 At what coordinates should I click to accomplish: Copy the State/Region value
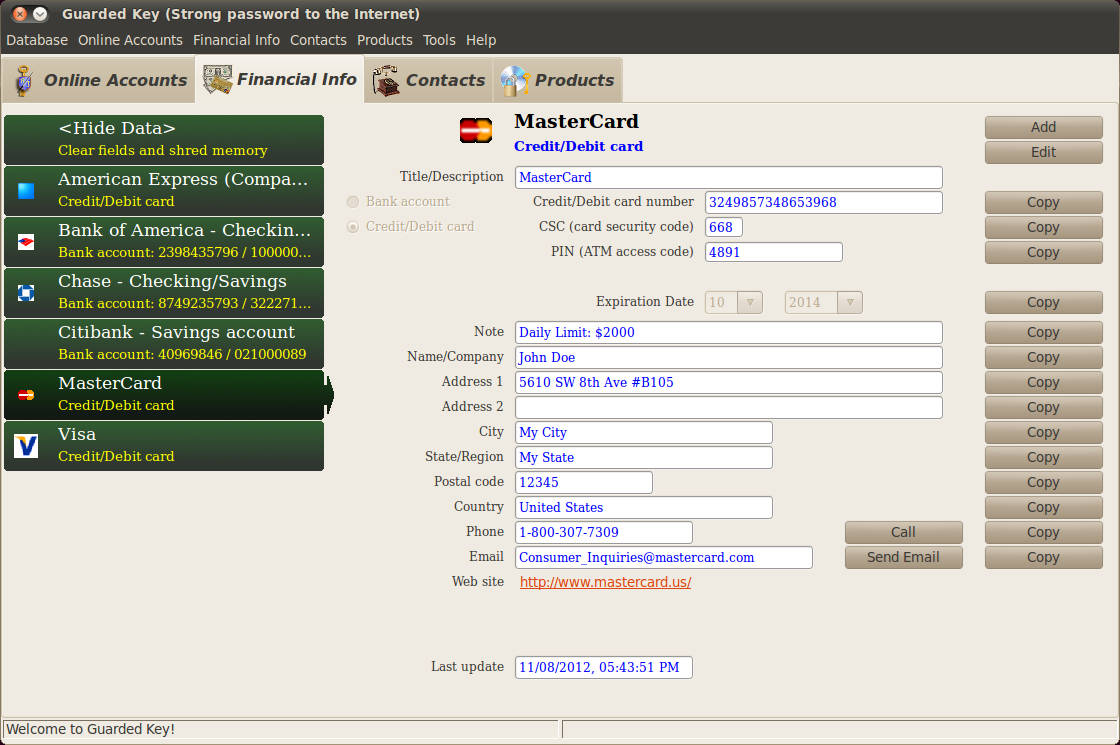1043,457
